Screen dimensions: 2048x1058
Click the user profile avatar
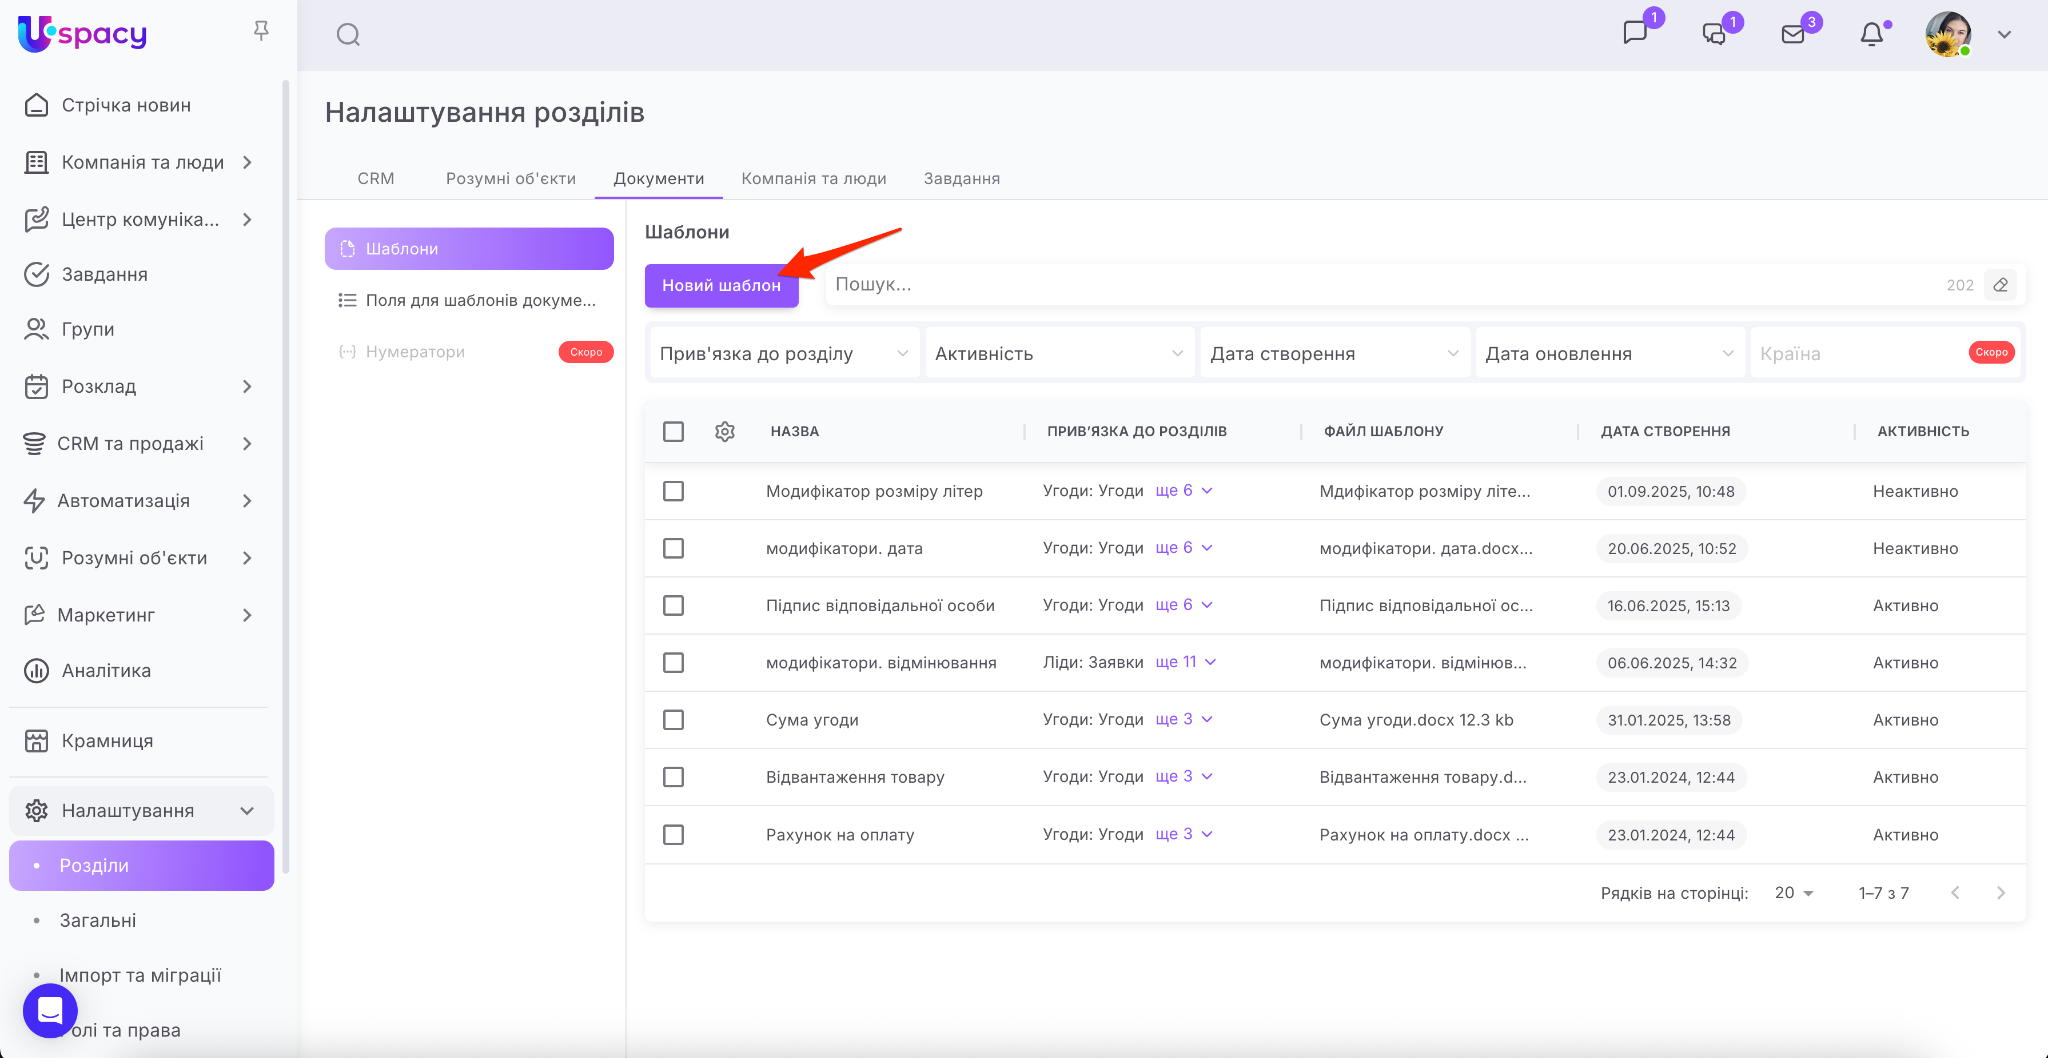[x=1948, y=35]
